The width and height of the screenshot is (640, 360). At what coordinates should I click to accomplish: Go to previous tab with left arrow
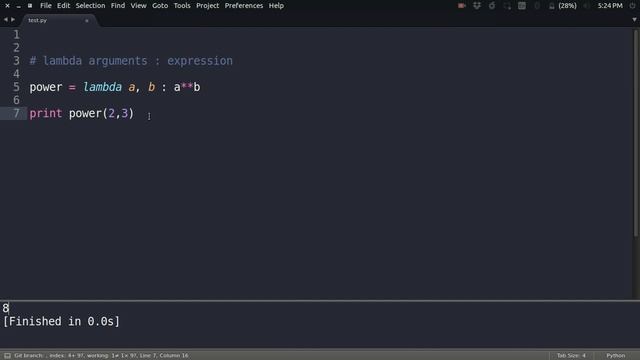coord(5,20)
